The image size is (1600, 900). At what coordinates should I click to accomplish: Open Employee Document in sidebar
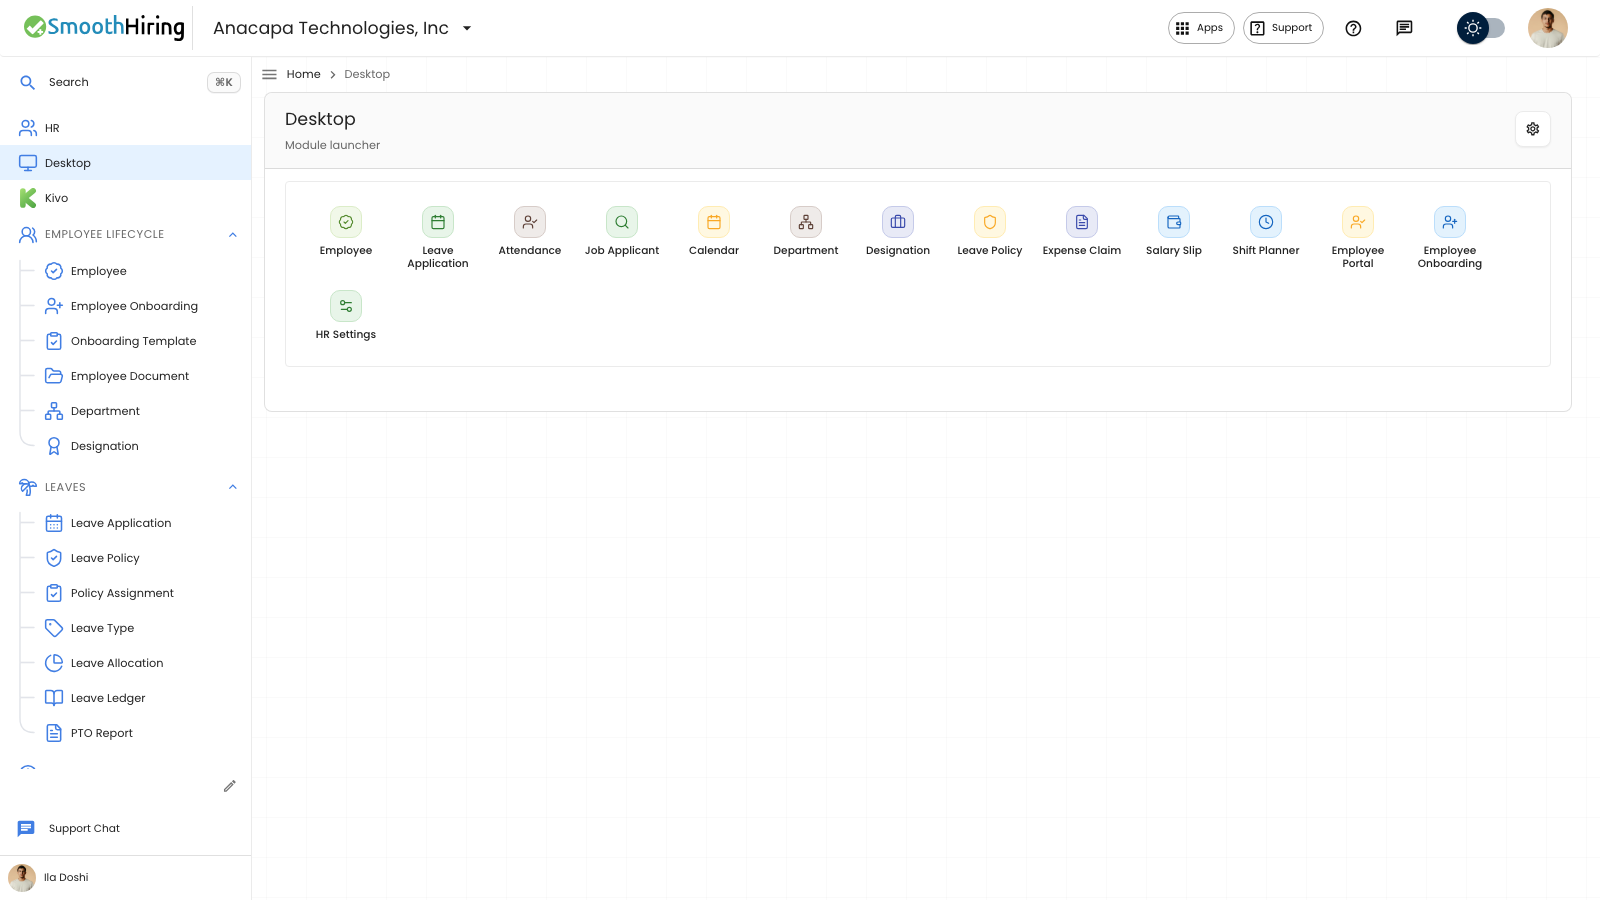[130, 376]
